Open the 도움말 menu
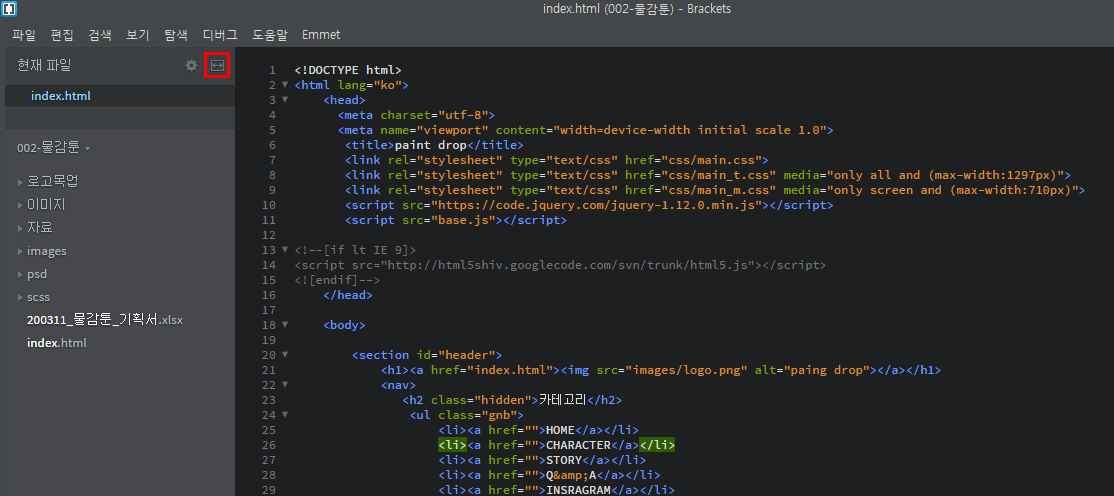 pos(269,34)
